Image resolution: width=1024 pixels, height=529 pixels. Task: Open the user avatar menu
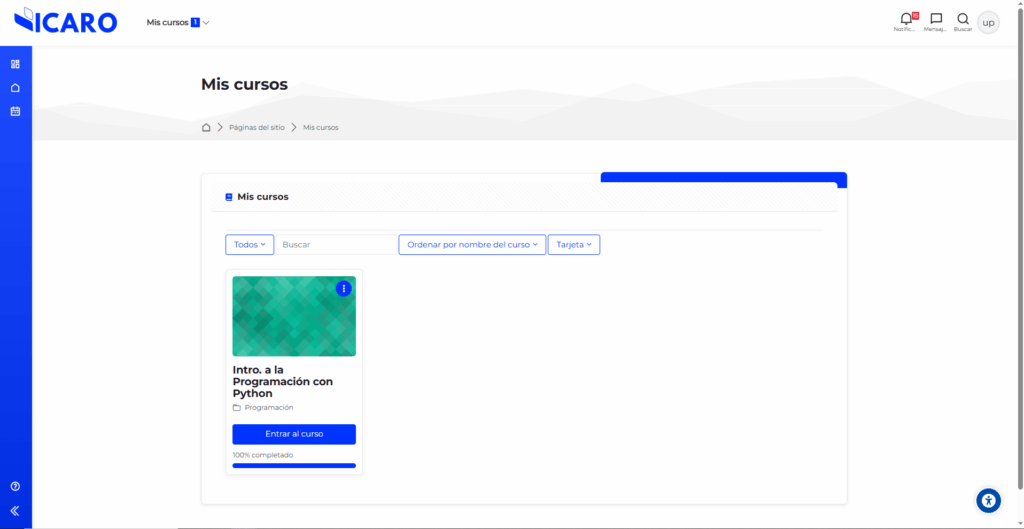point(988,22)
